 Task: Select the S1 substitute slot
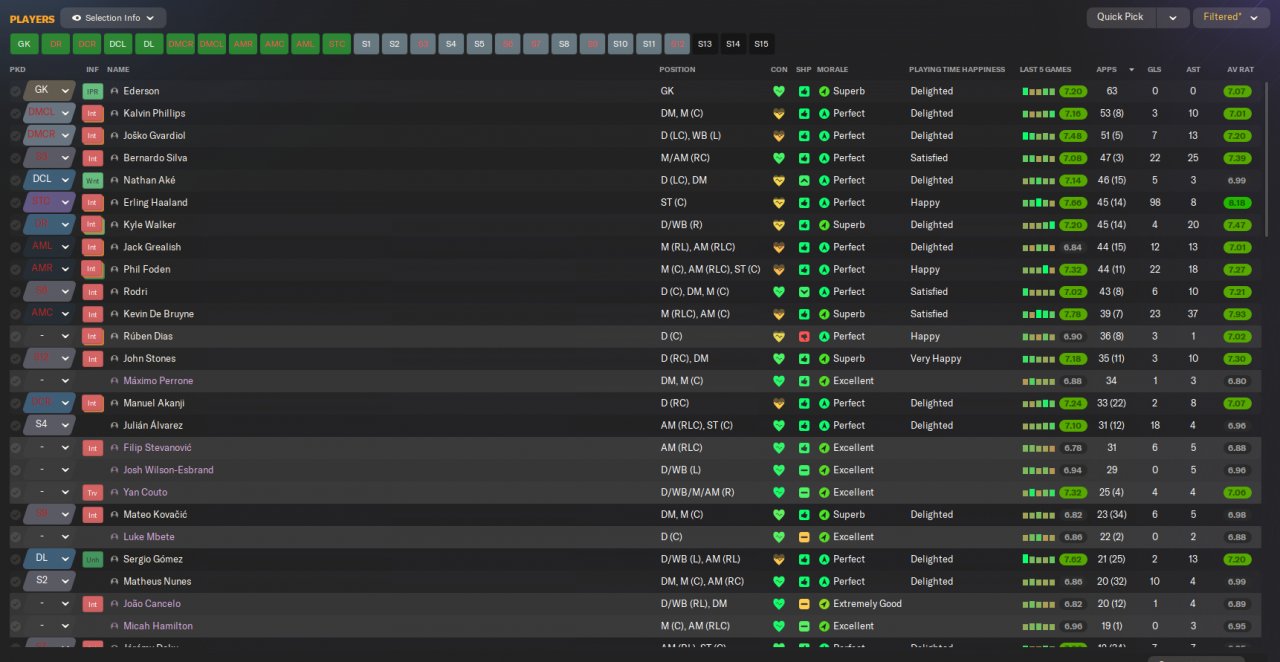tap(366, 44)
